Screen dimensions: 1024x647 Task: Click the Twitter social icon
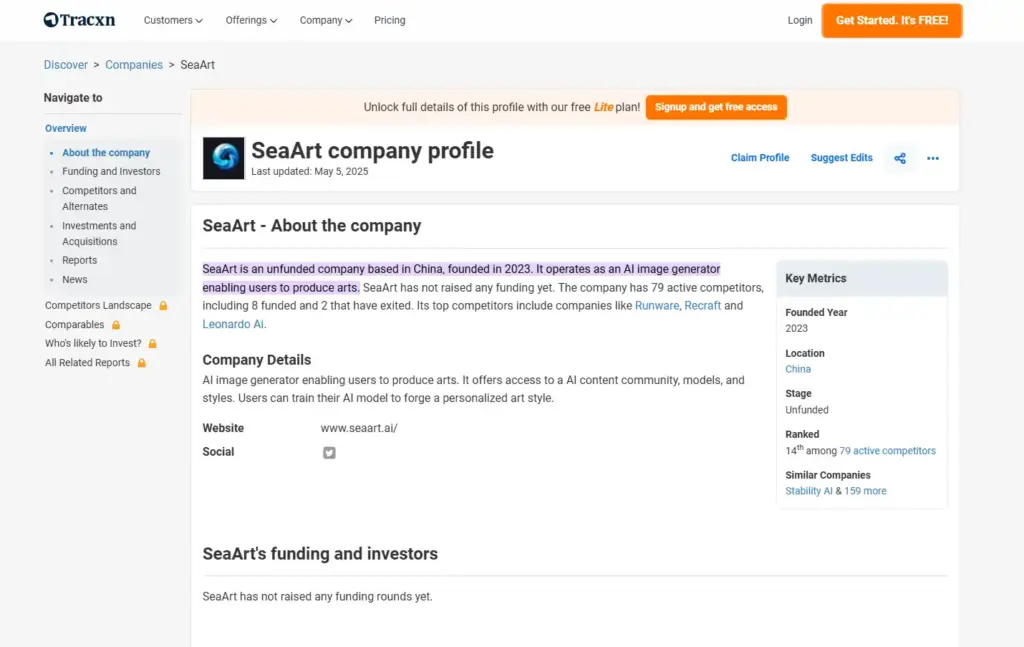[x=329, y=452]
